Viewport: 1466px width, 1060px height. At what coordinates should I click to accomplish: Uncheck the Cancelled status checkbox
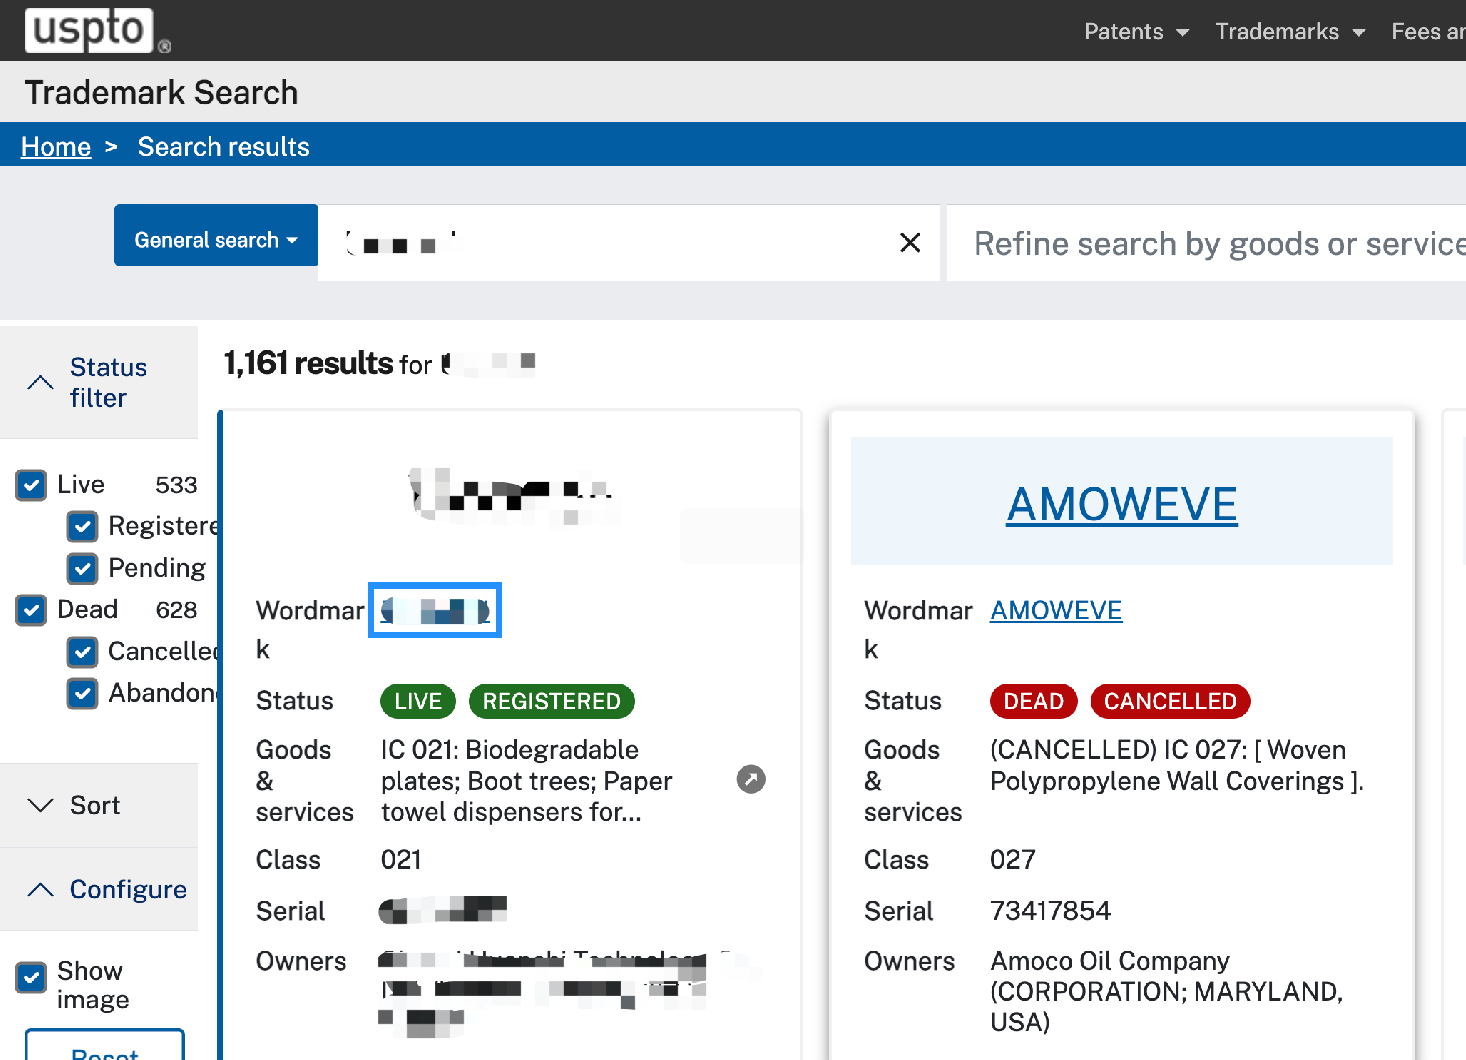pos(82,652)
